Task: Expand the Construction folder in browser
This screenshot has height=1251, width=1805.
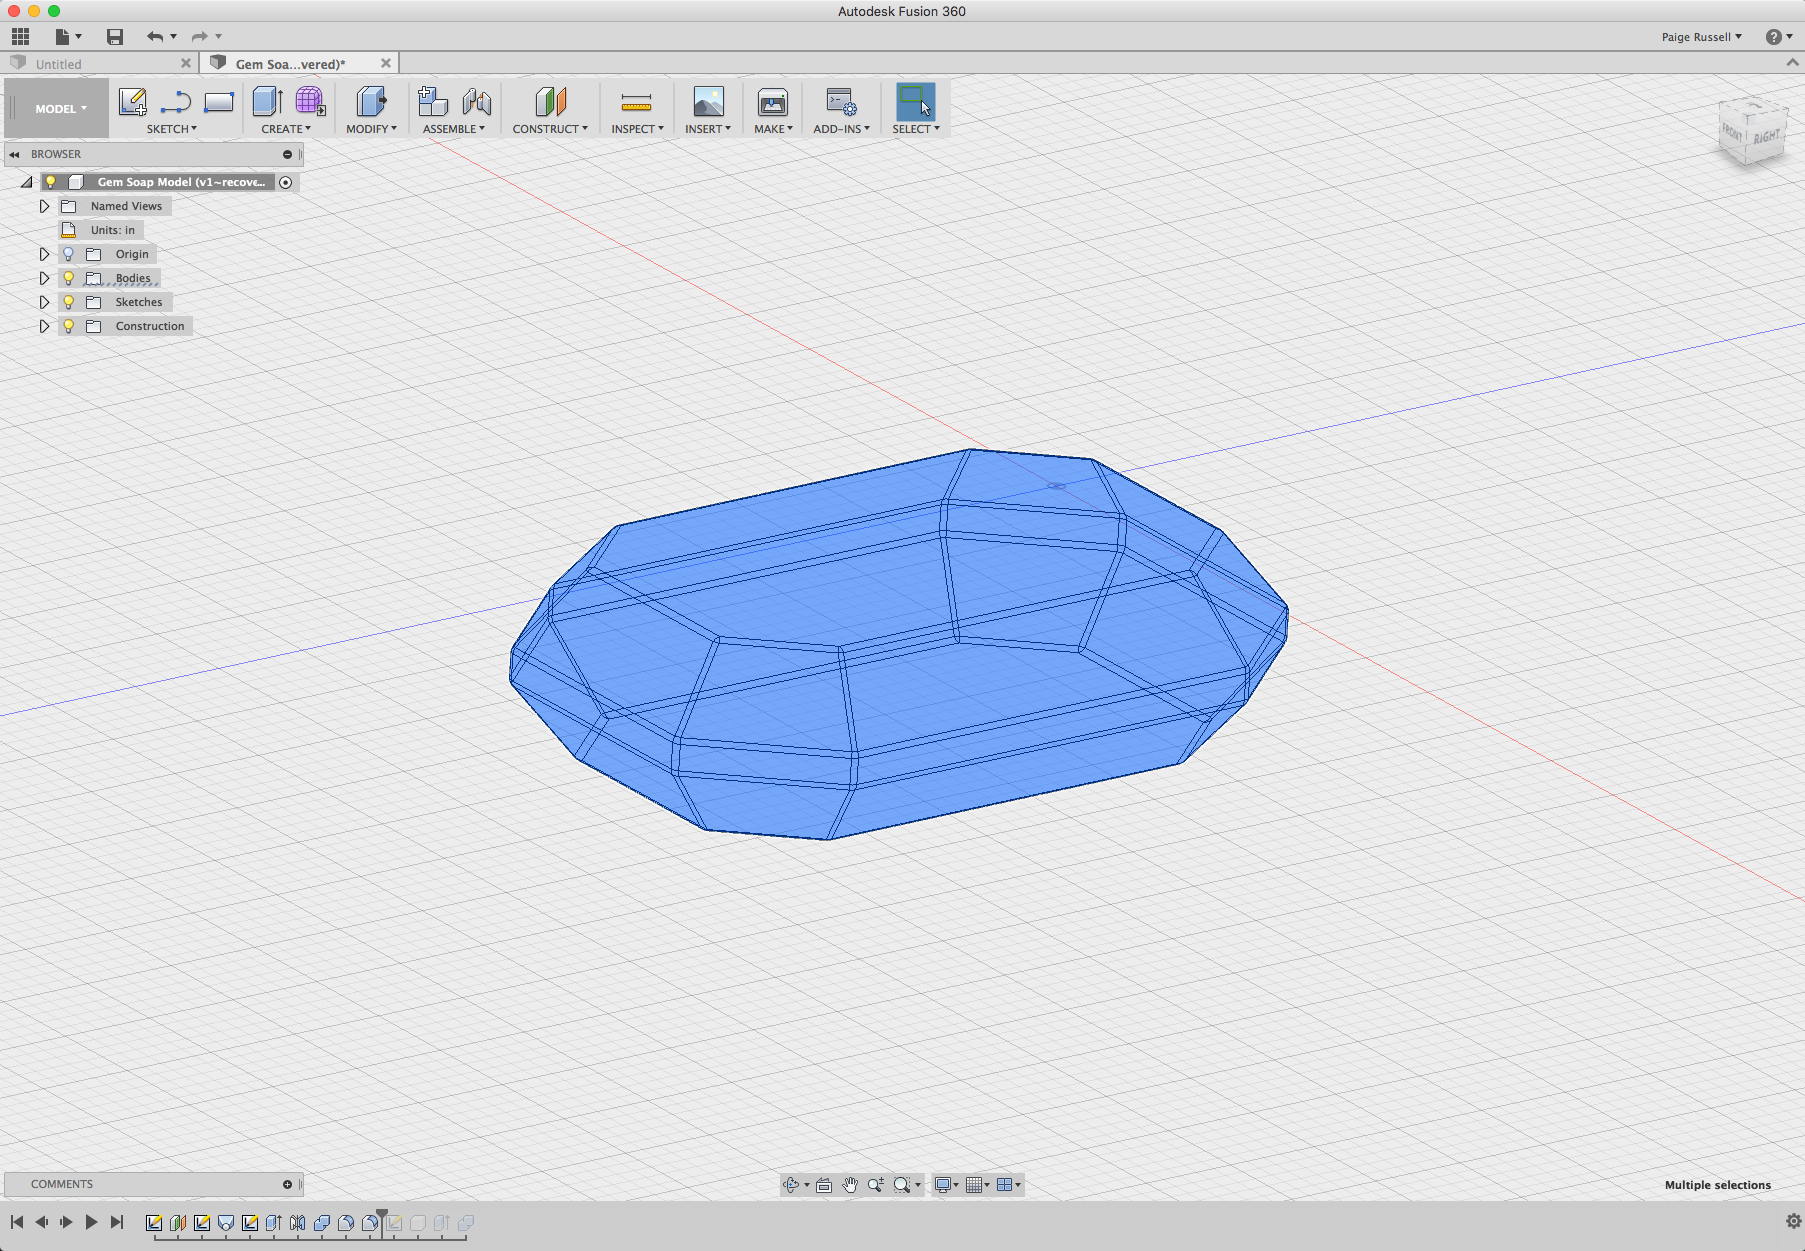Action: point(44,325)
